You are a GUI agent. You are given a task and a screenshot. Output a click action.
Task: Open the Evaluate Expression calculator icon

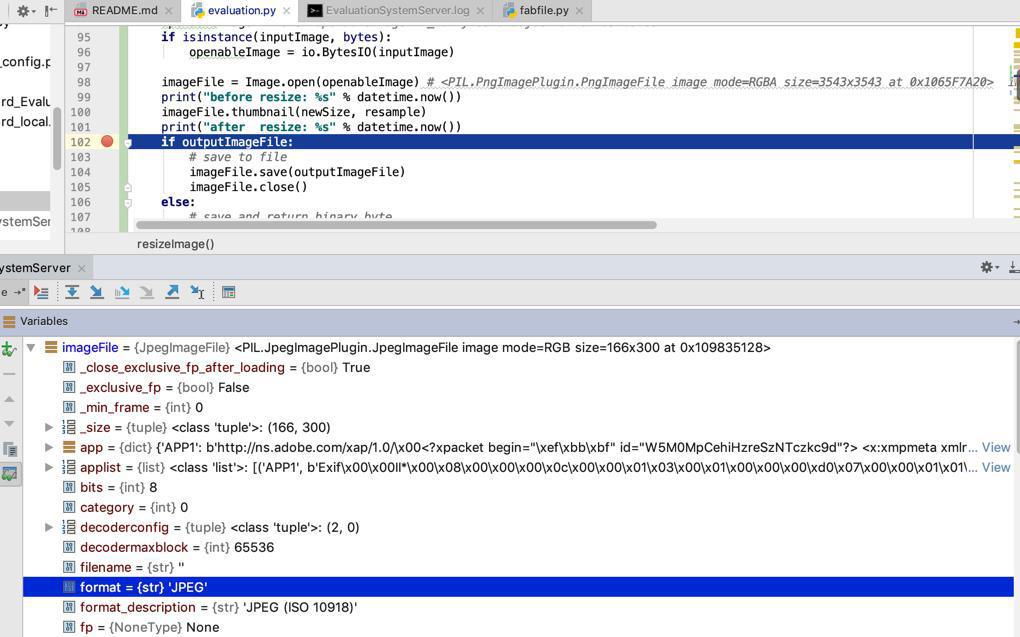click(228, 292)
